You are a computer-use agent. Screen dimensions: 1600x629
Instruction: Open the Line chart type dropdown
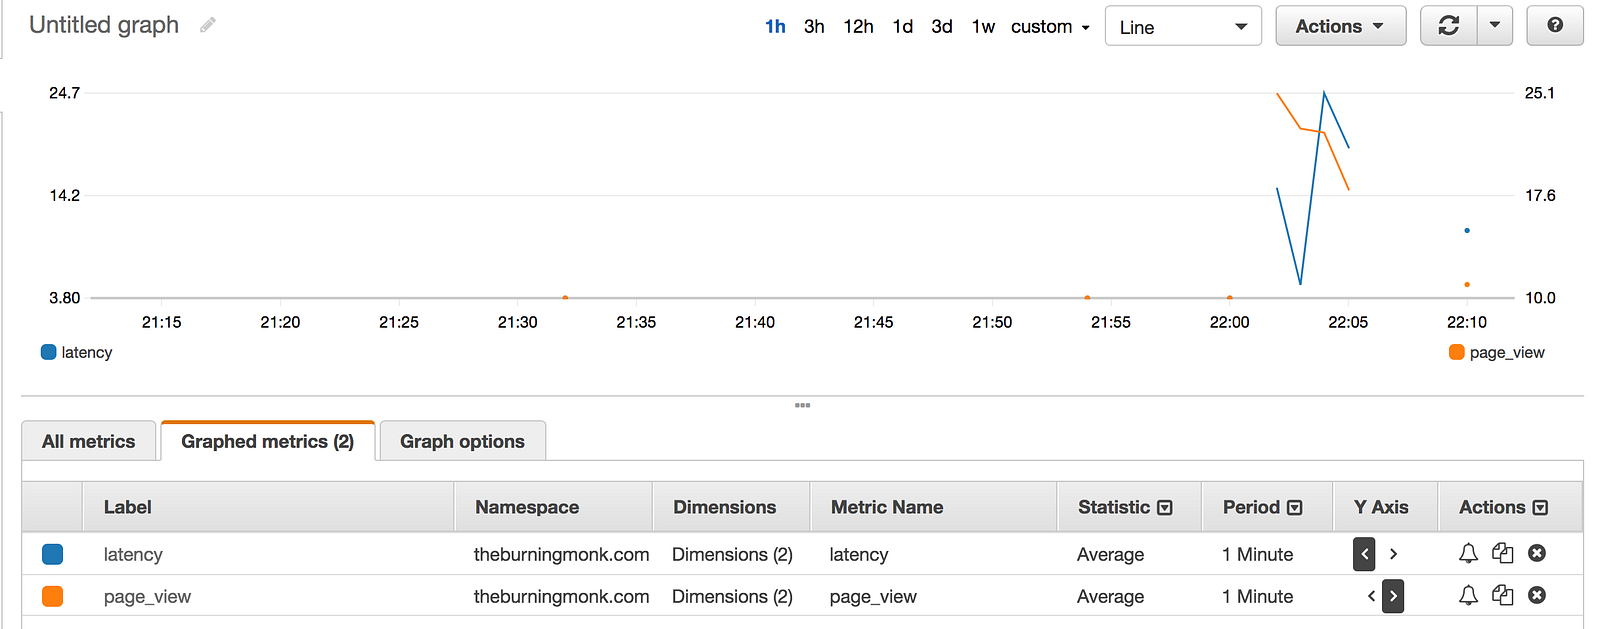(x=1183, y=27)
